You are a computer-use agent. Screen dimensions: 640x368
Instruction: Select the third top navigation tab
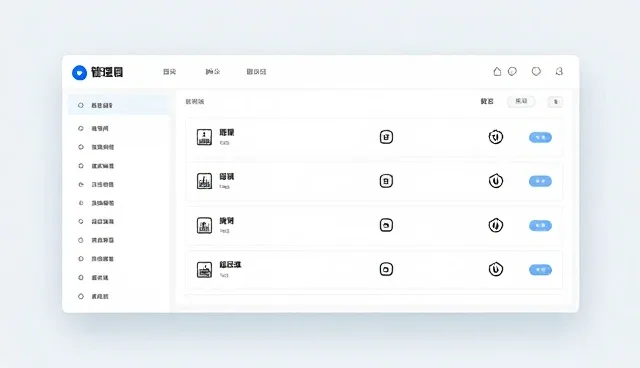pyautogui.click(x=256, y=72)
